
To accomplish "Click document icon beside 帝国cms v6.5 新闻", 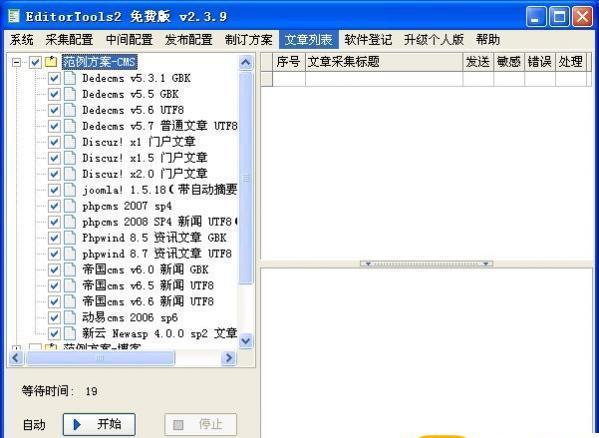I will pos(70,286).
